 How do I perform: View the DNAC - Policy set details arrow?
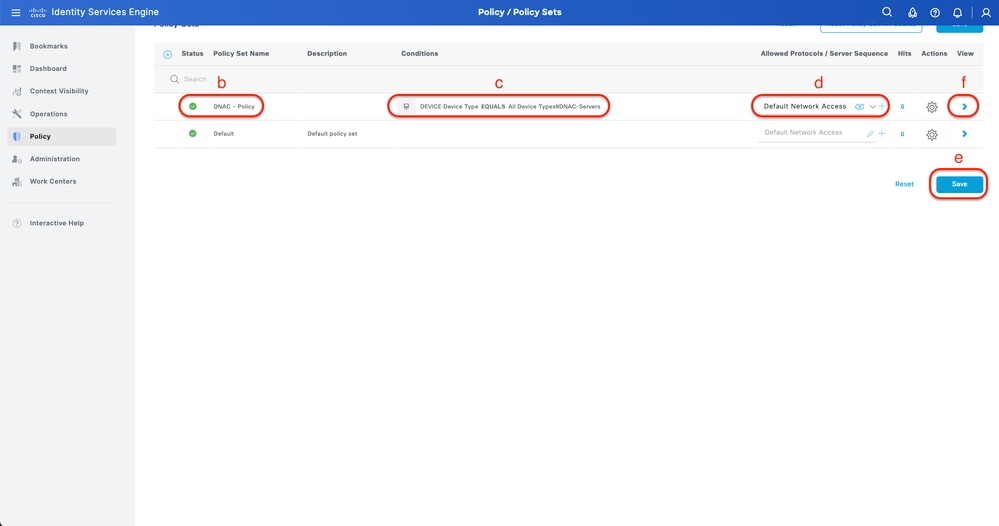click(x=964, y=106)
